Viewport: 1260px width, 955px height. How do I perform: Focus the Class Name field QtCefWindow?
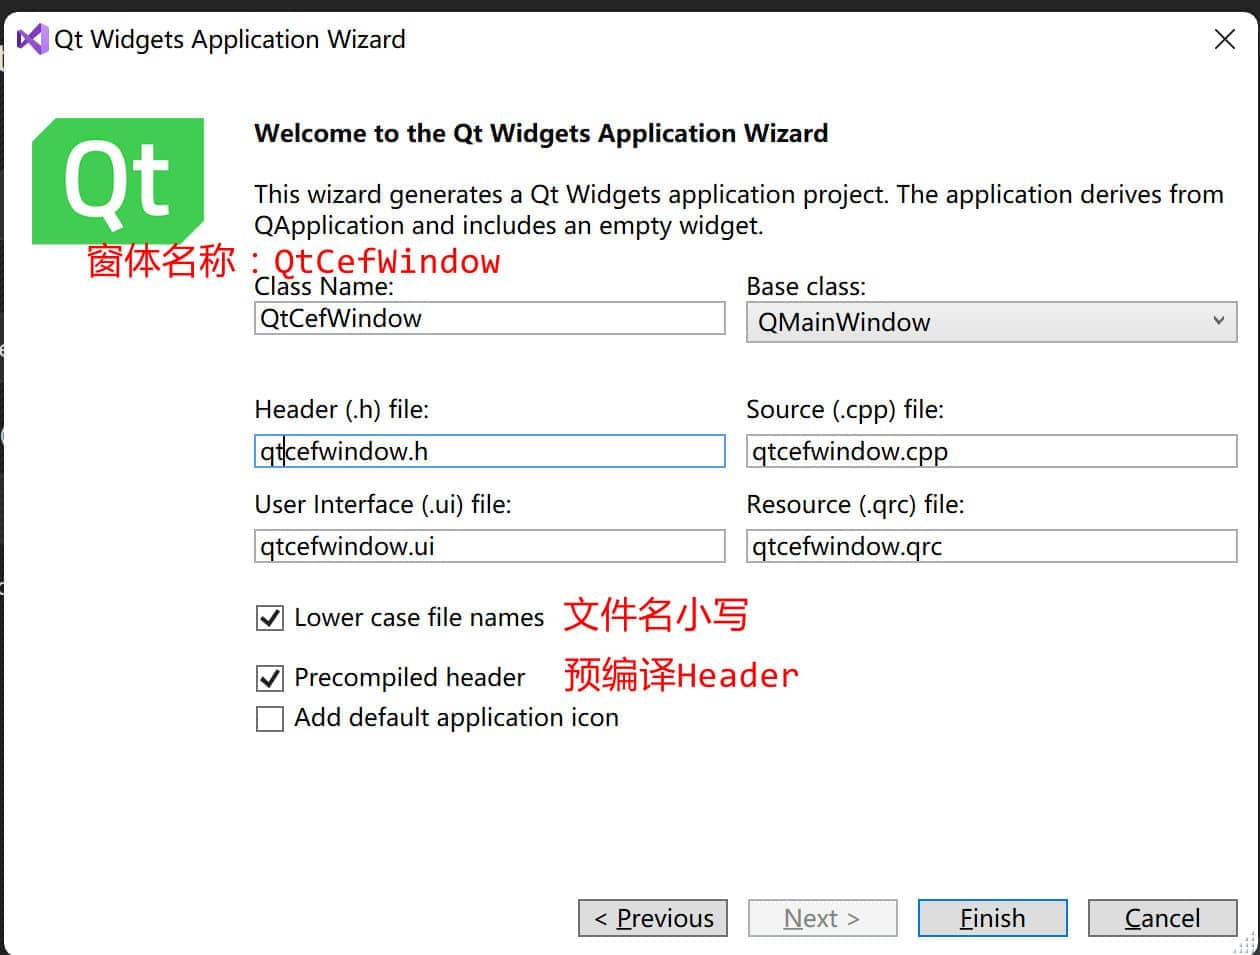[x=490, y=318]
